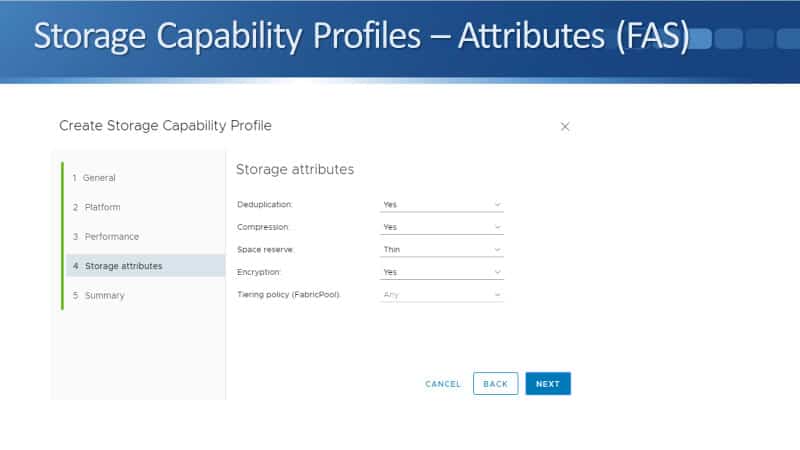This screenshot has width=800, height=450.
Task: Click the Next button
Action: [548, 384]
